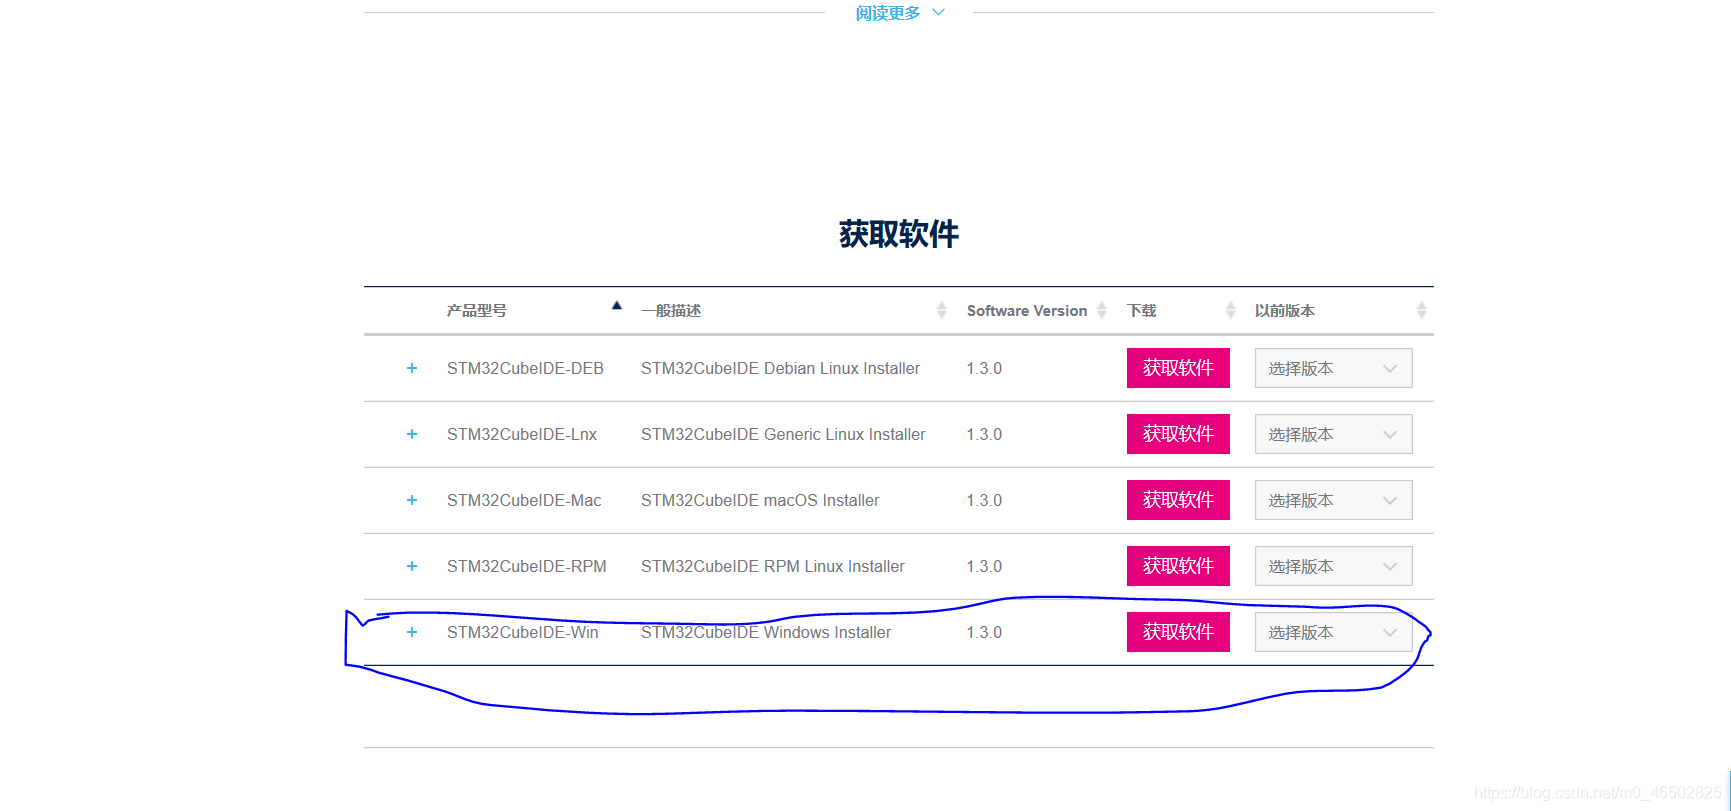
Task: Sort by 以前版本 column arrows
Action: pos(1421,310)
